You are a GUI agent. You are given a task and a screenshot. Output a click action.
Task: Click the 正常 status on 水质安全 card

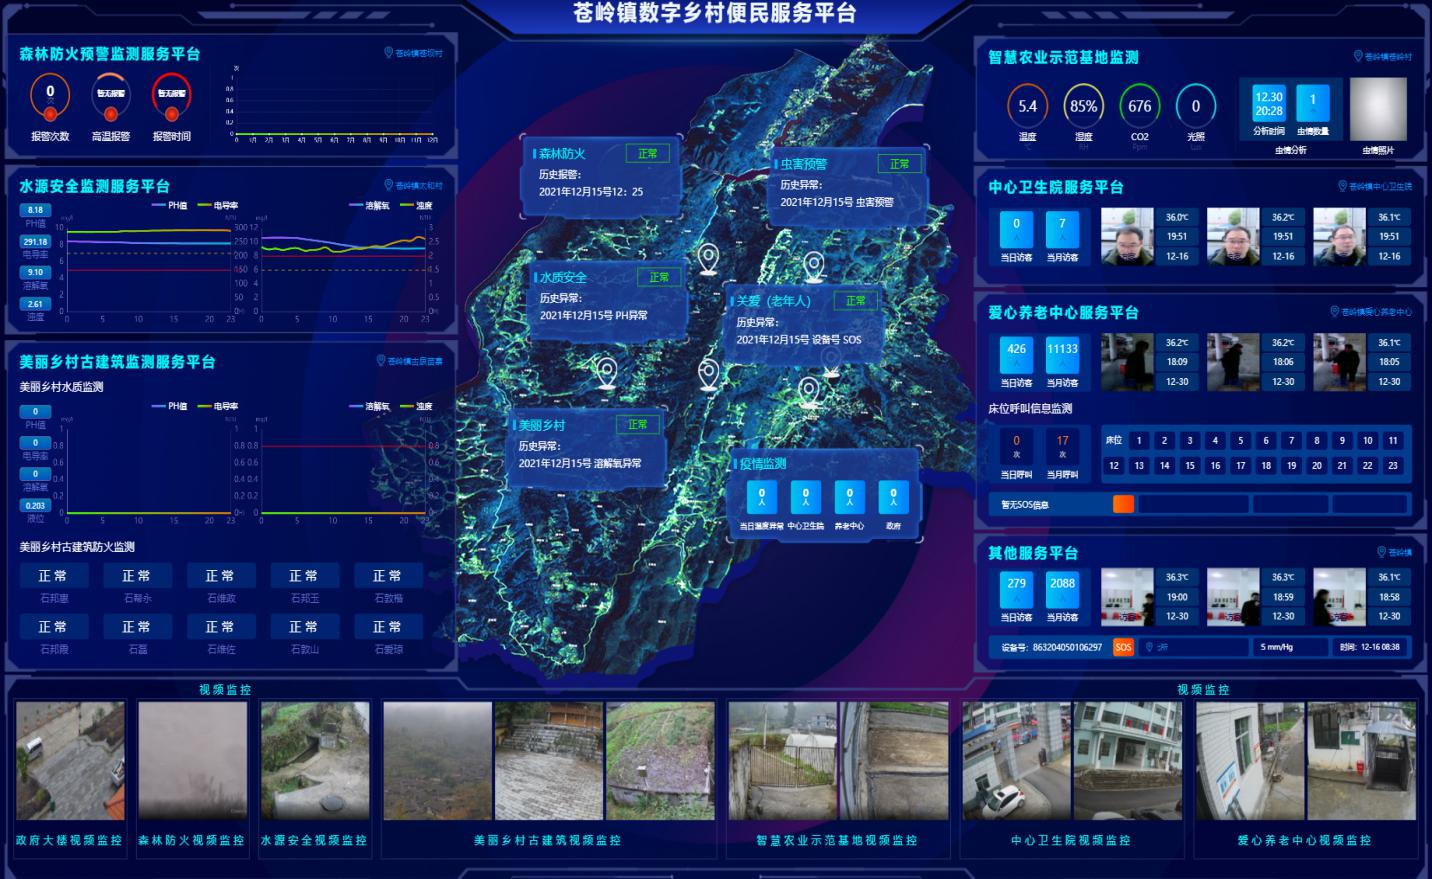click(x=659, y=277)
